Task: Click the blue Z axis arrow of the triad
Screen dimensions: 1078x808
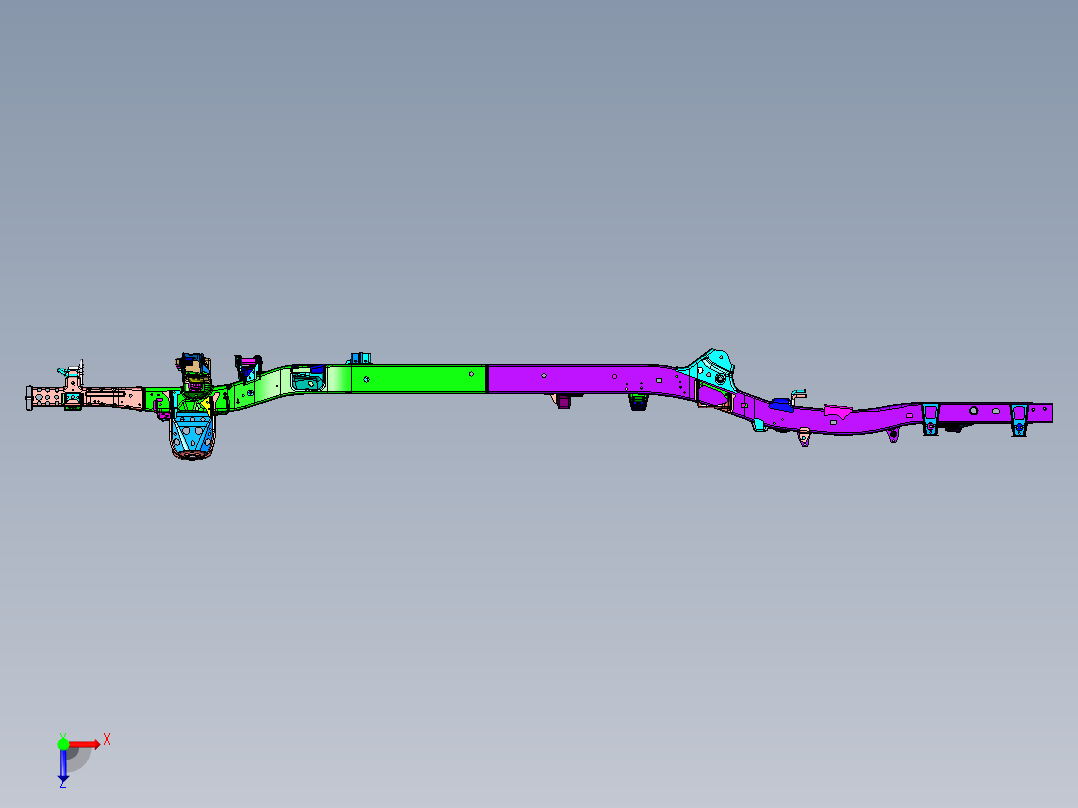Action: coord(63,766)
